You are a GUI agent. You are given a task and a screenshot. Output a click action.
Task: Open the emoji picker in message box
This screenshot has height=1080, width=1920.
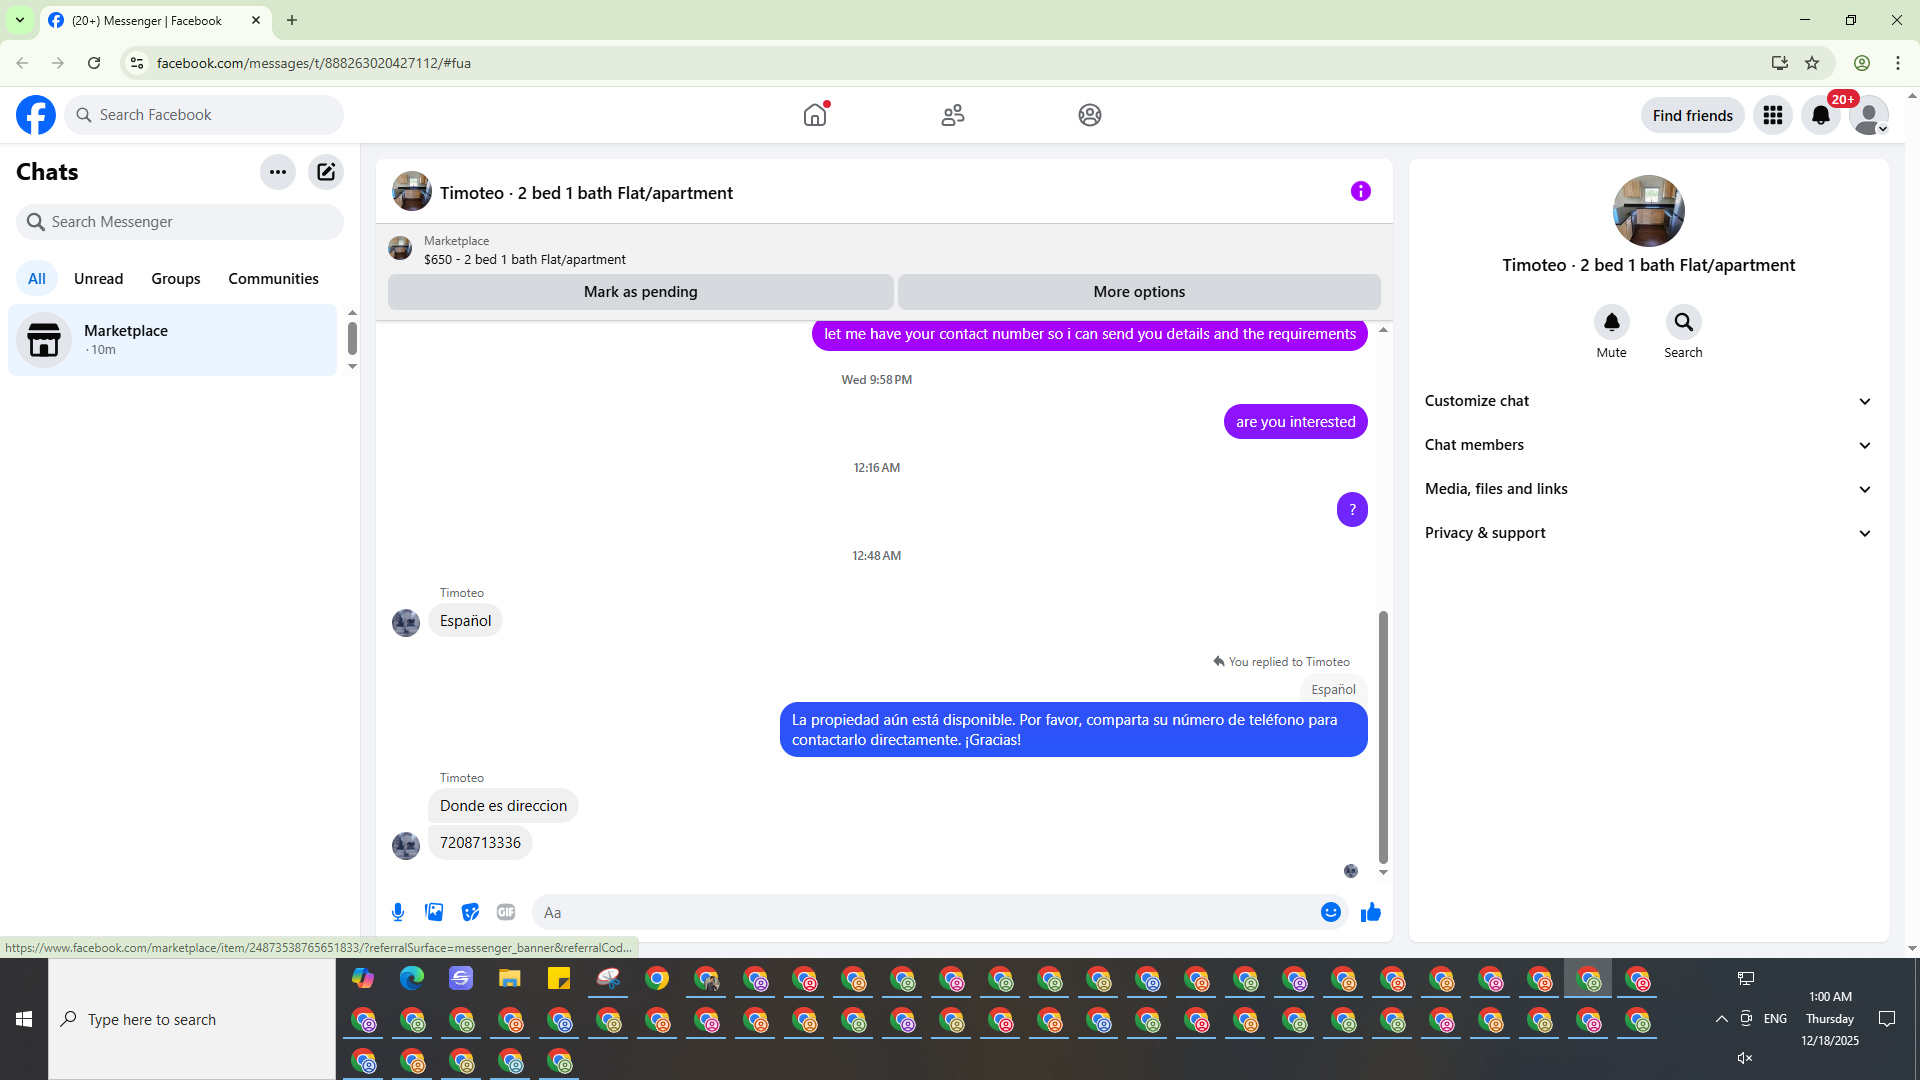tap(1330, 912)
